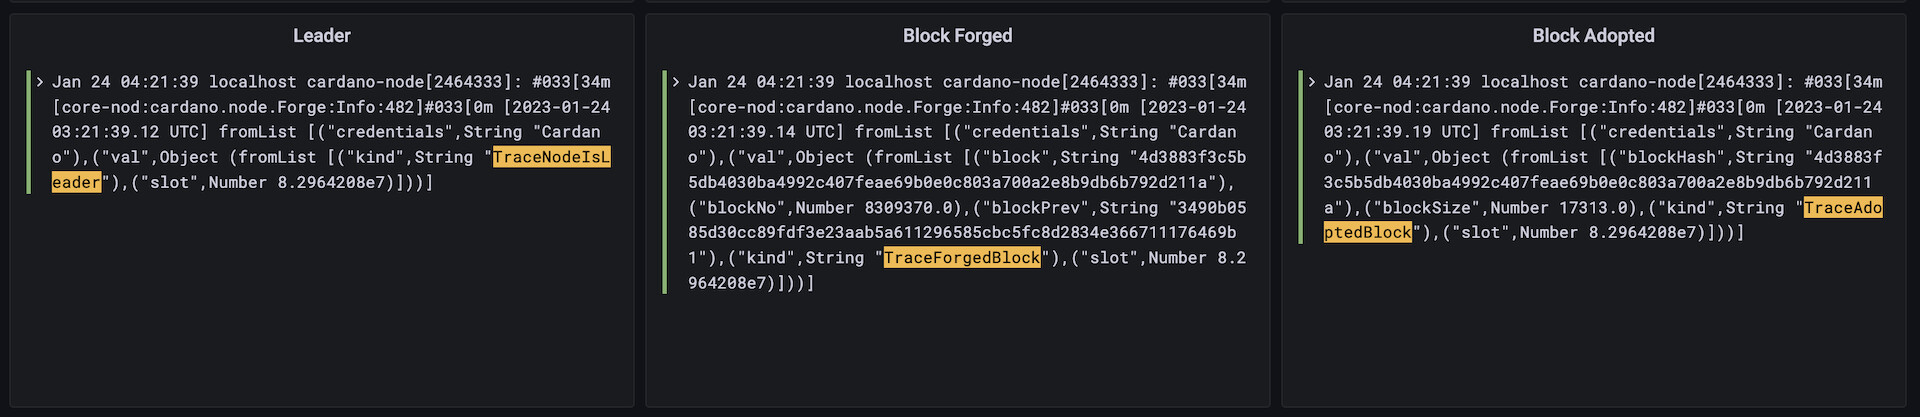This screenshot has width=1920, height=417.
Task: Open the Block Forged panel title menu
Action: click(957, 36)
